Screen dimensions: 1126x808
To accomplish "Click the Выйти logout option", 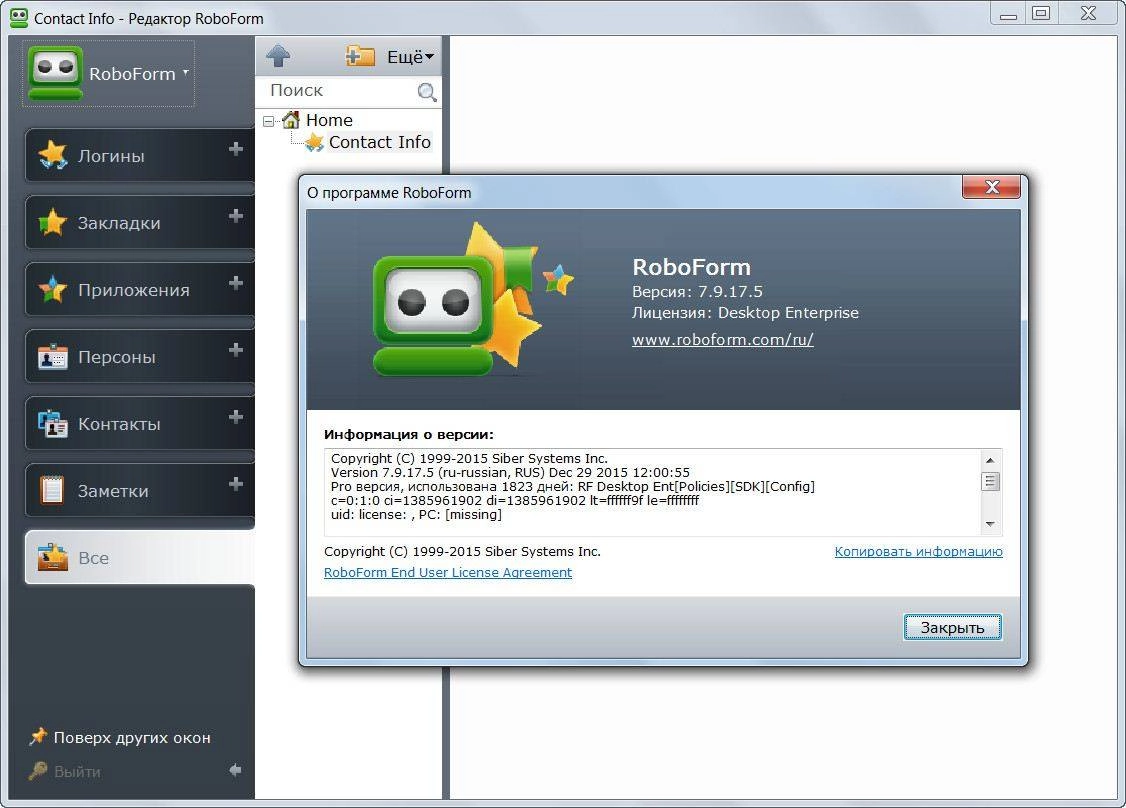I will [65, 771].
